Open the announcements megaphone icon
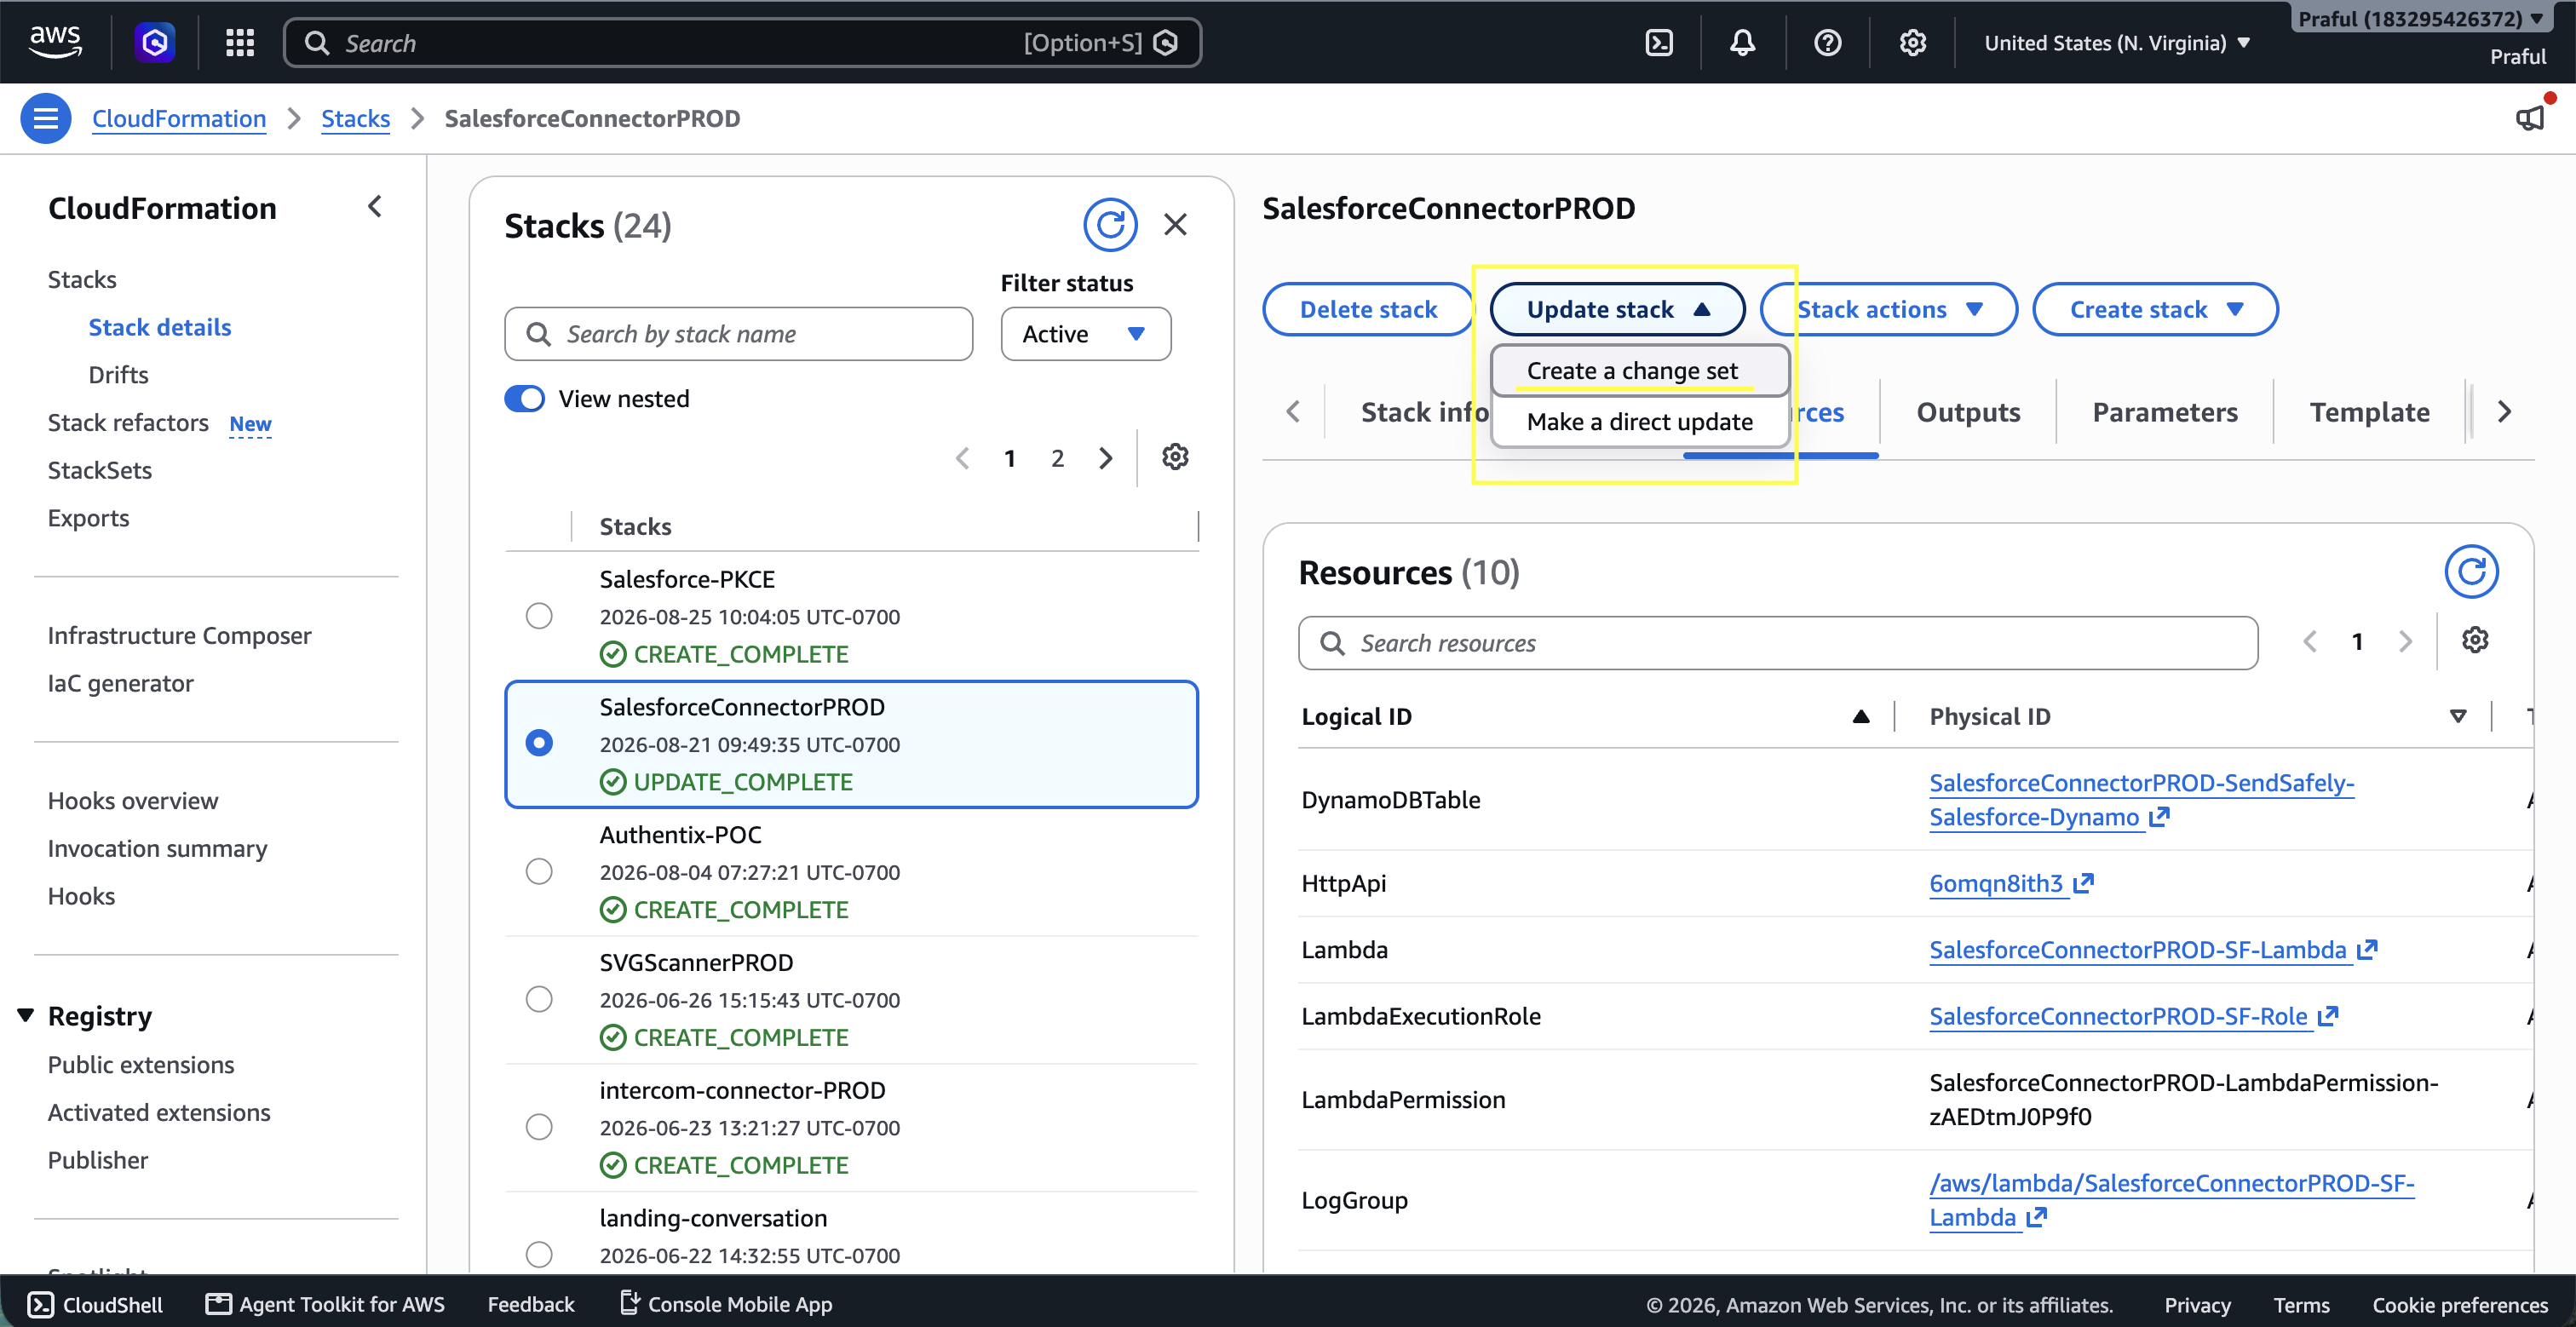2576x1327 pixels. tap(2529, 118)
